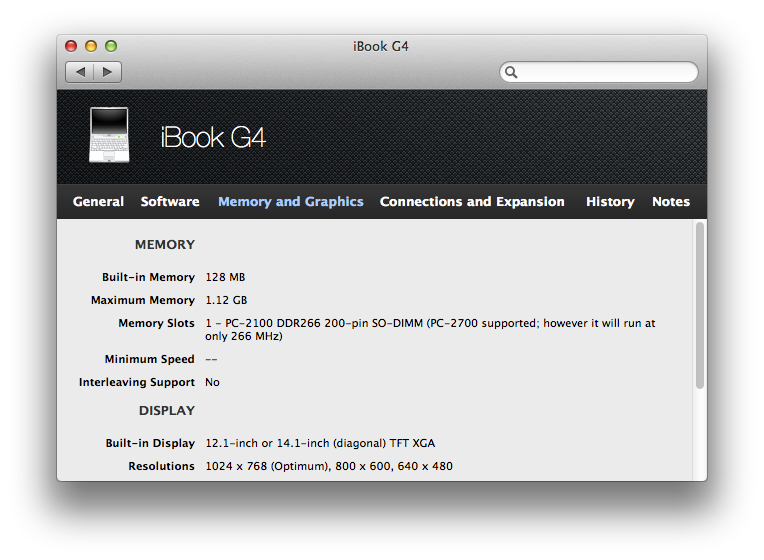Click the forward navigation arrow
The width and height of the screenshot is (764, 560).
108,72
